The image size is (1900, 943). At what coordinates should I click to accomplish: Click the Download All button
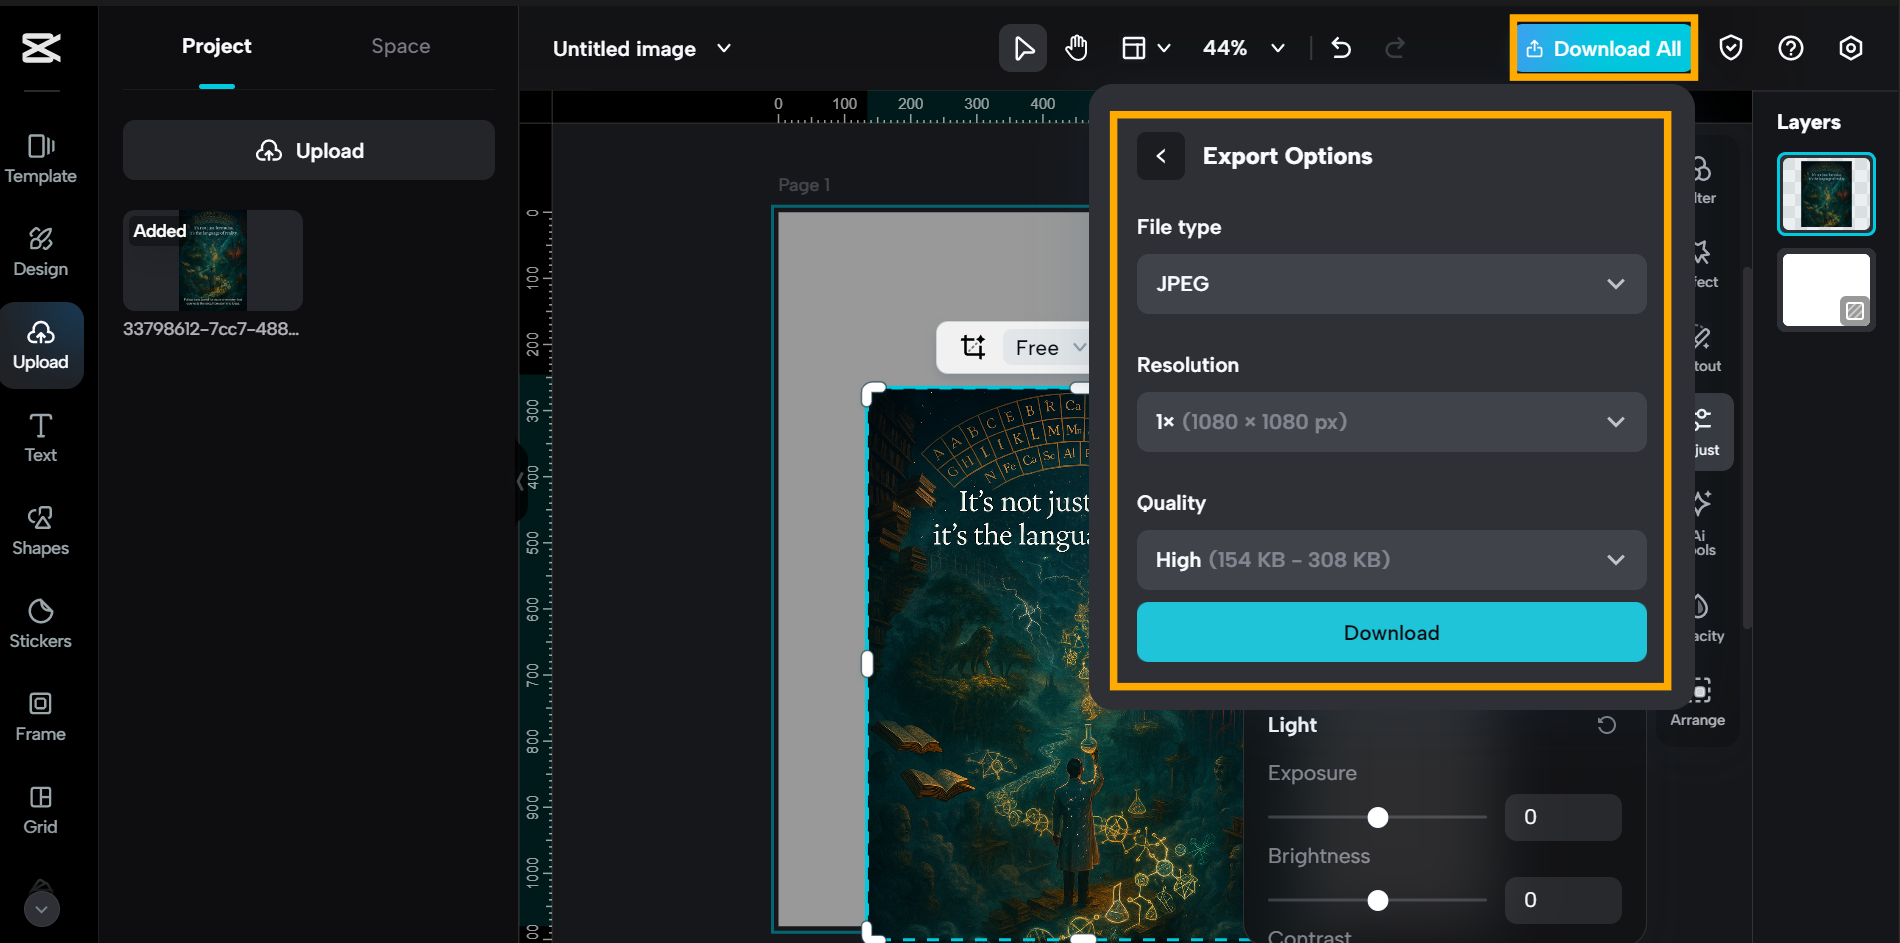point(1602,48)
